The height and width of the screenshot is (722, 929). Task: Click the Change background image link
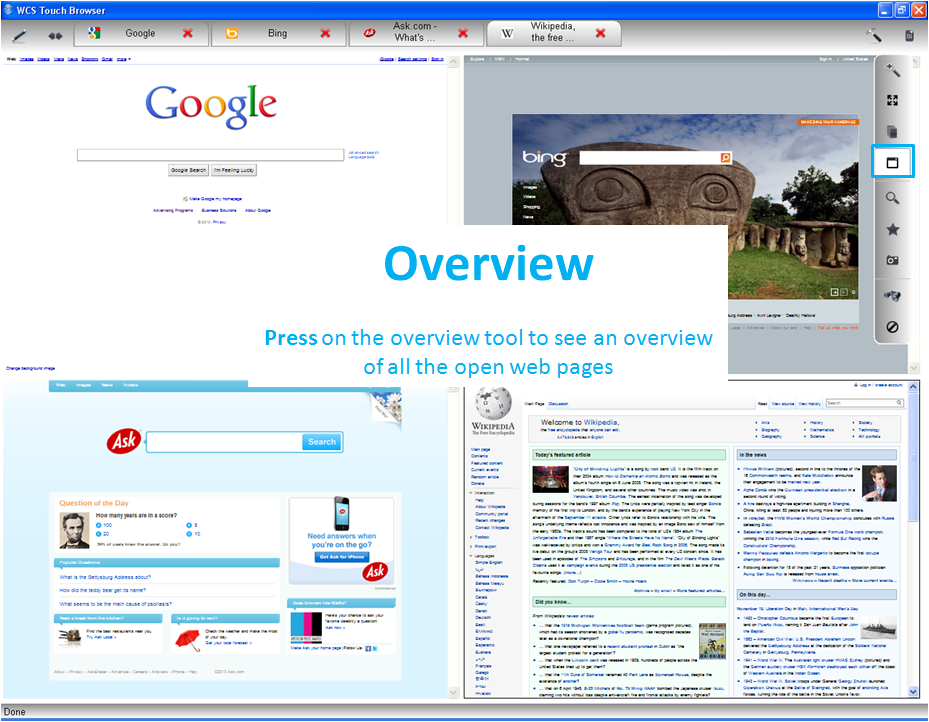[x=33, y=366]
